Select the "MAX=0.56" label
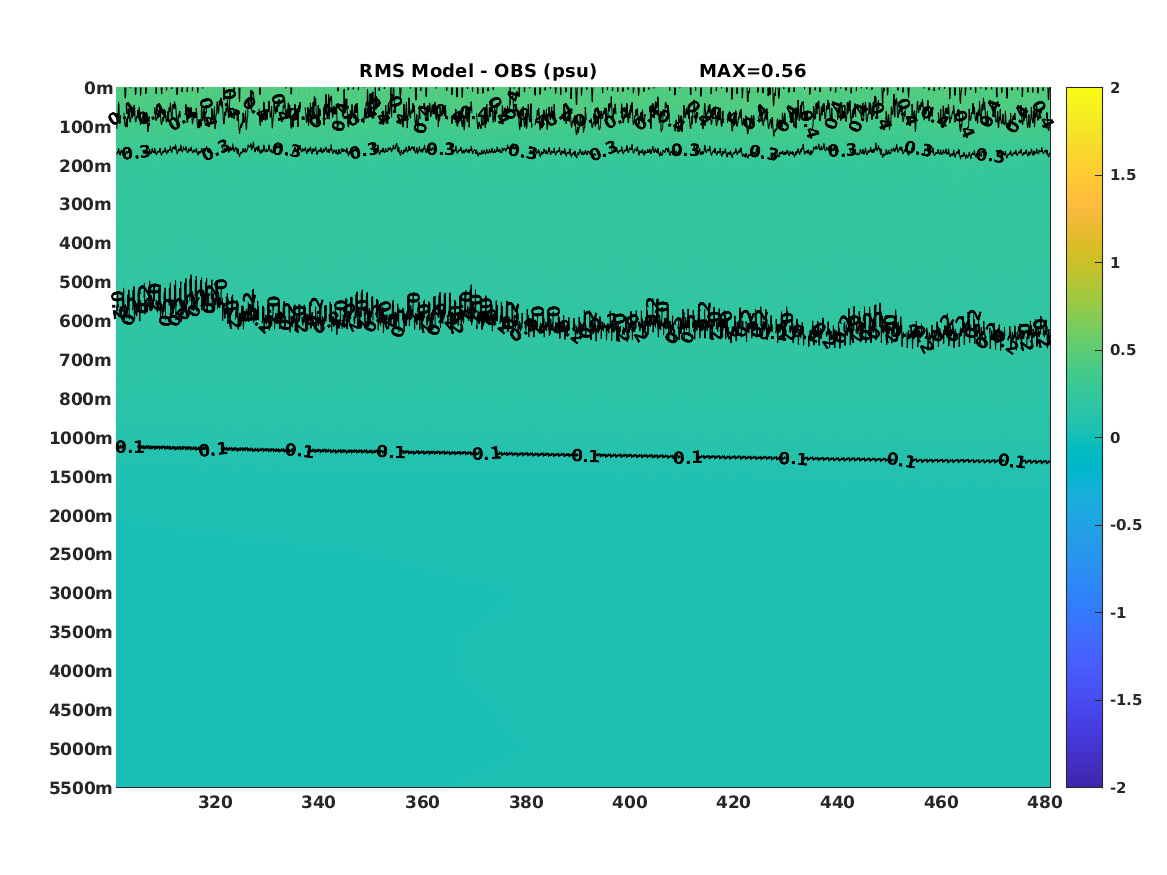1167x875 pixels. pos(752,71)
